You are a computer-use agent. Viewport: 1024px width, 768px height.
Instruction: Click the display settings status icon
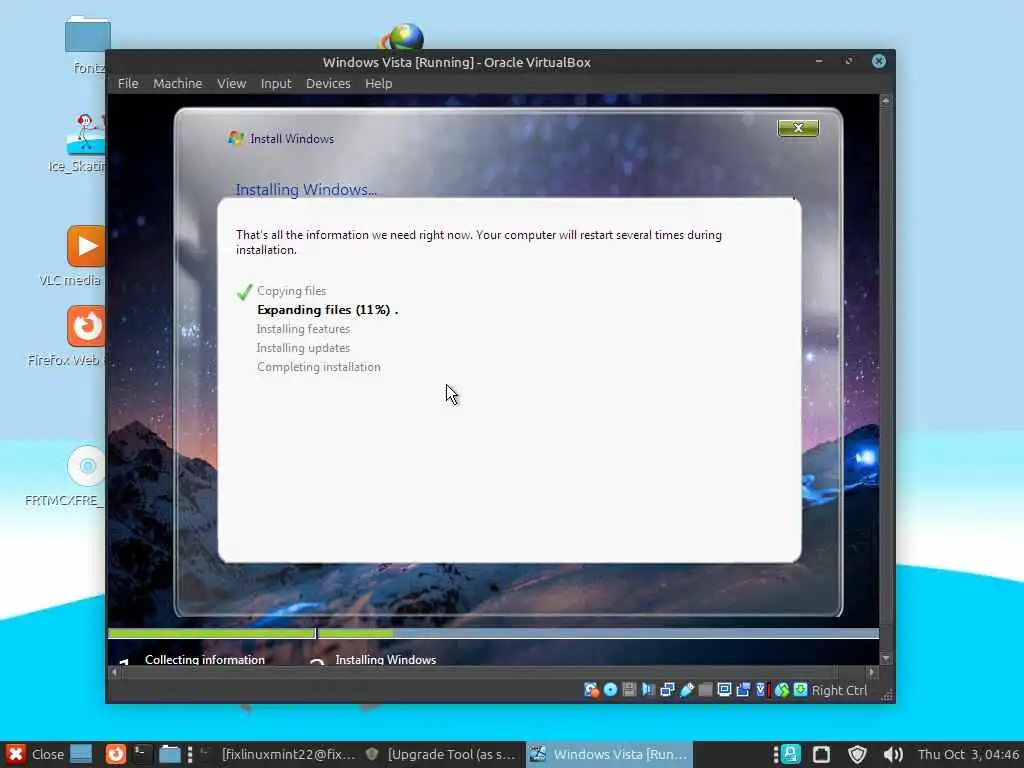pyautogui.click(x=724, y=690)
